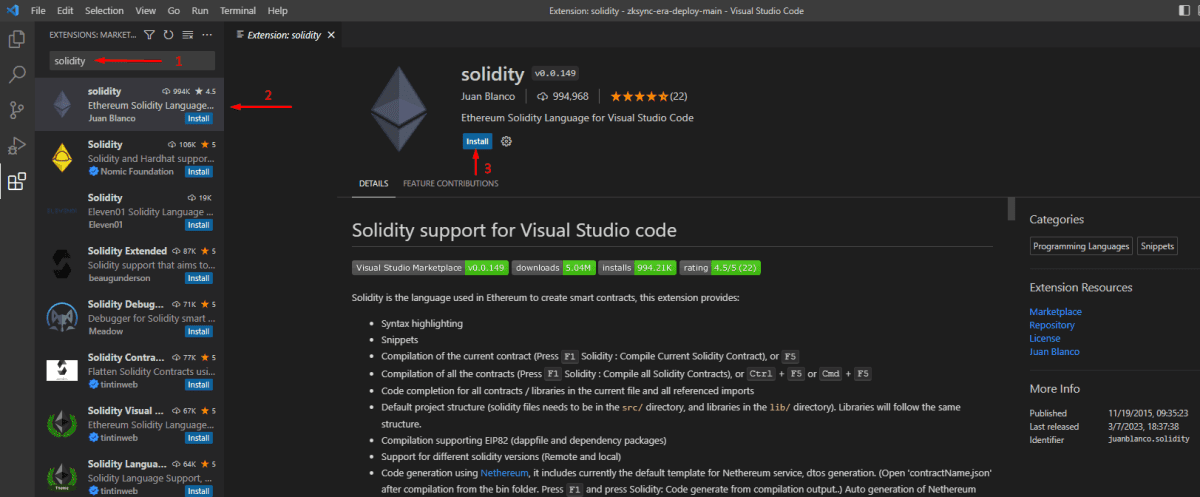Click the Nethereum hyperlink in description
The image size is (1200, 497).
pos(504,471)
